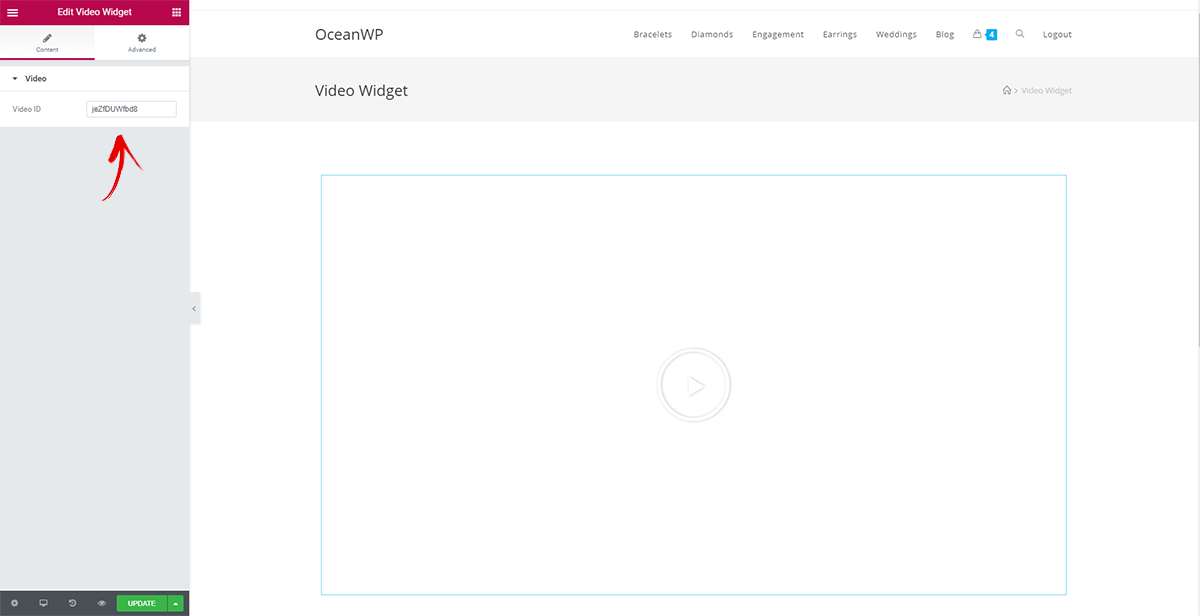The image size is (1200, 616).
Task: Click Video Widget breadcrumb text
Action: pos(1047,90)
